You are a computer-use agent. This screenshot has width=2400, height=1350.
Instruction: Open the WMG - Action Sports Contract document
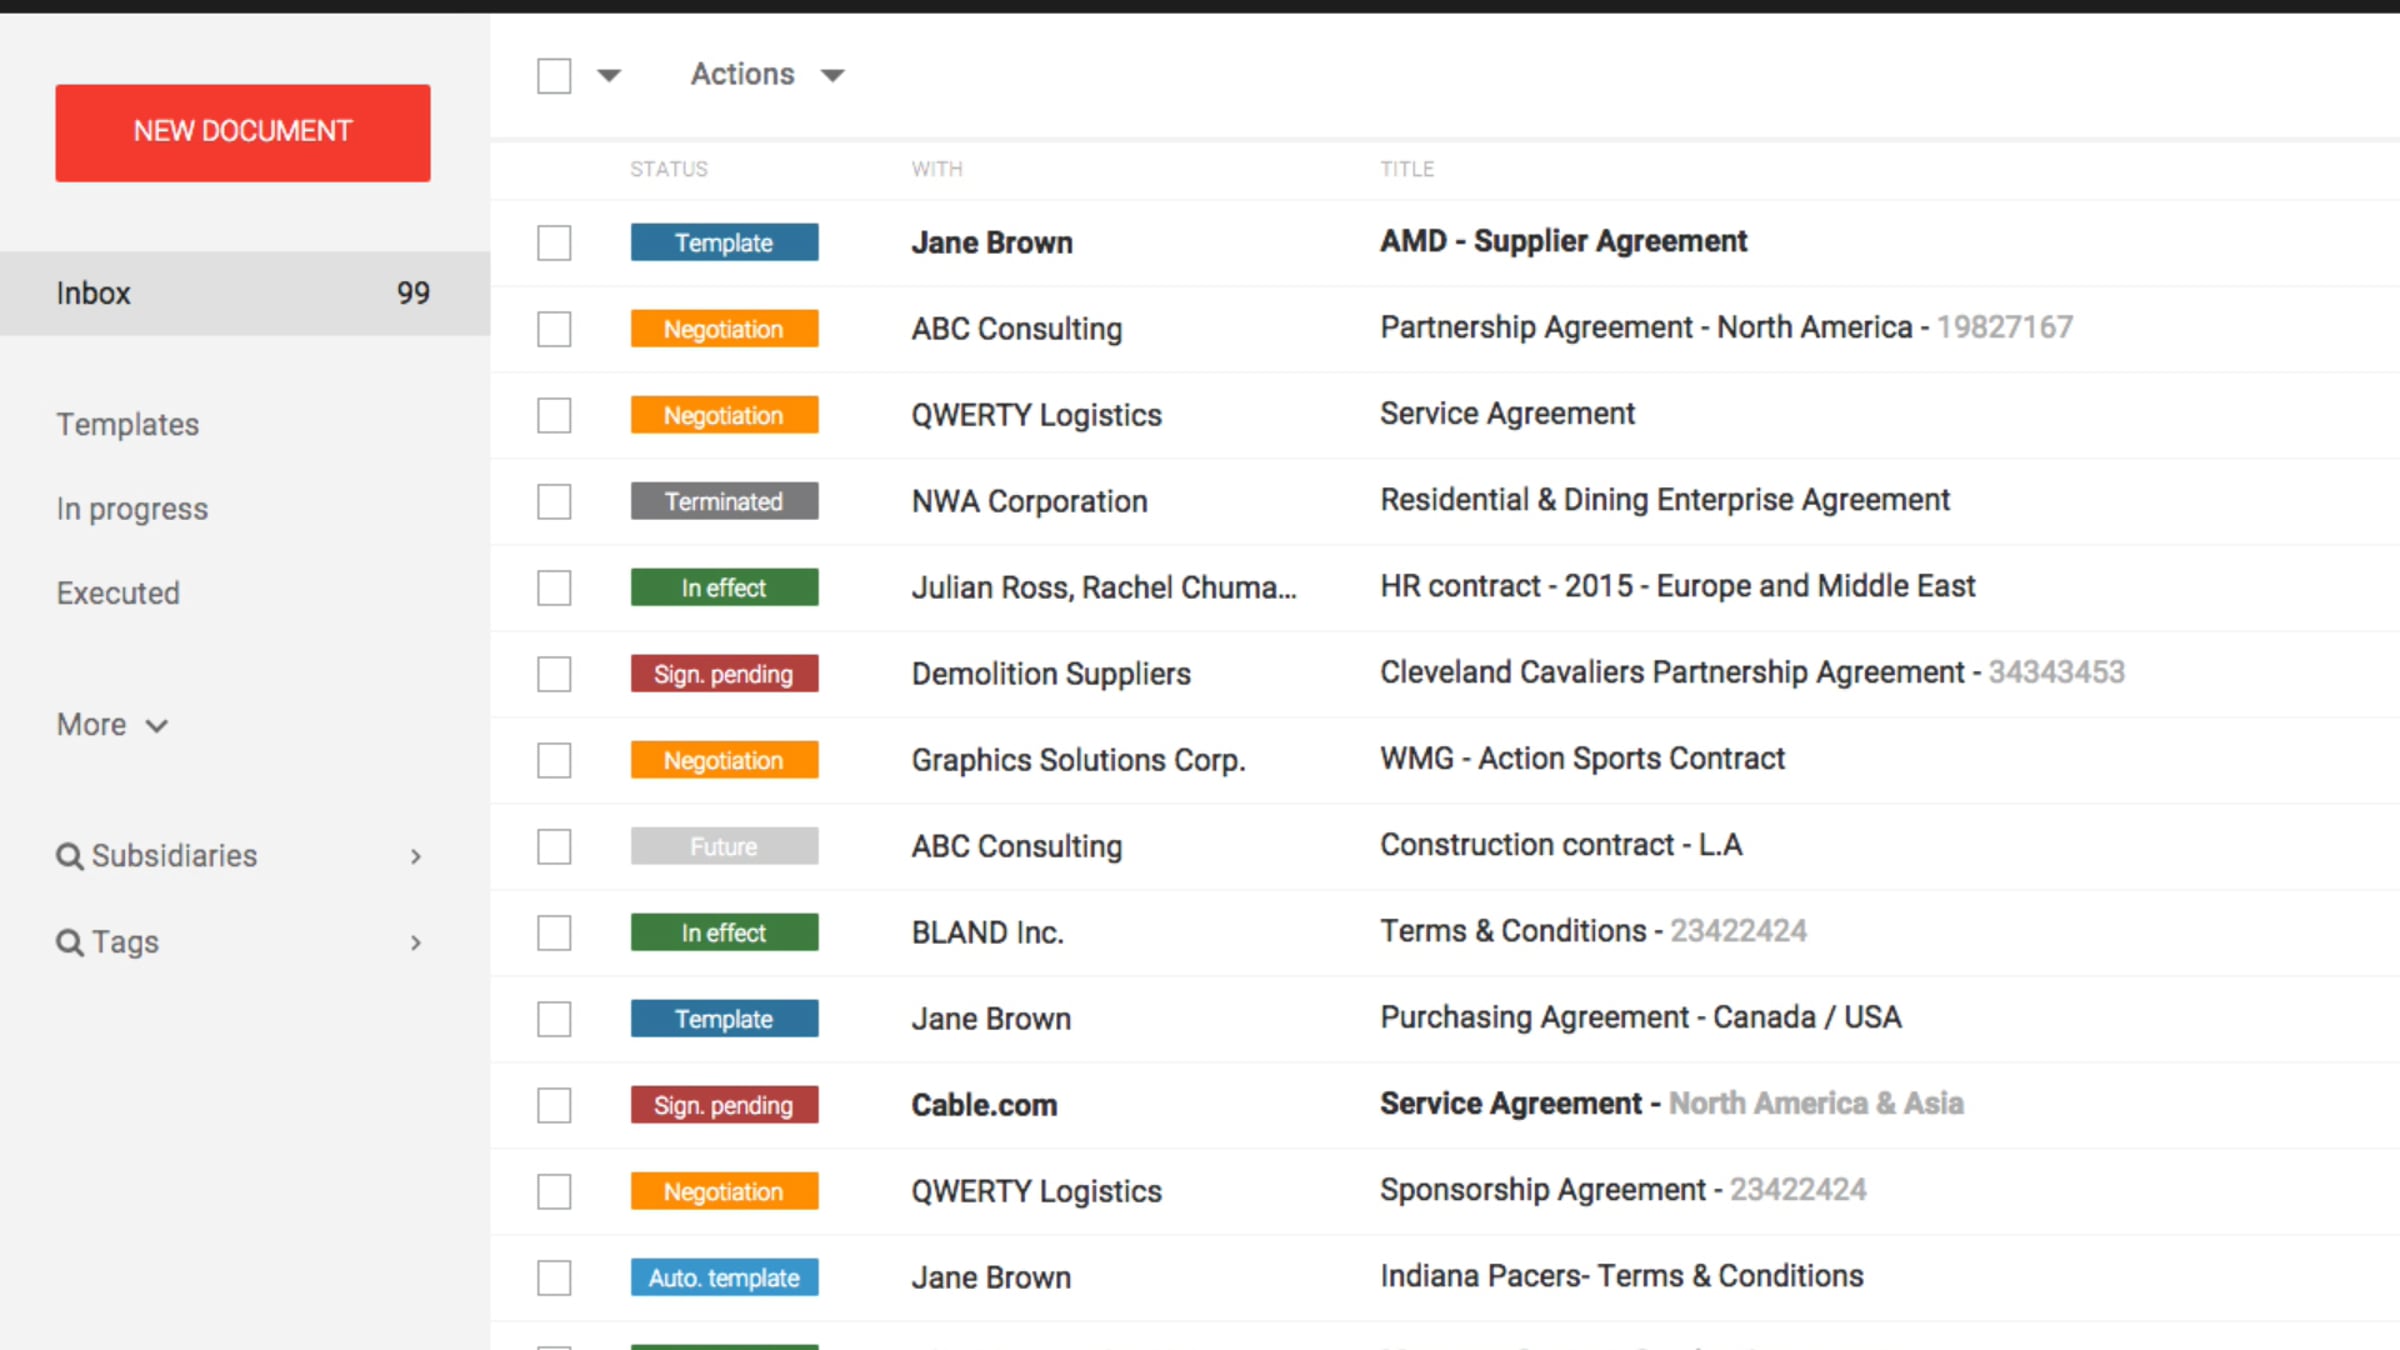(1582, 759)
